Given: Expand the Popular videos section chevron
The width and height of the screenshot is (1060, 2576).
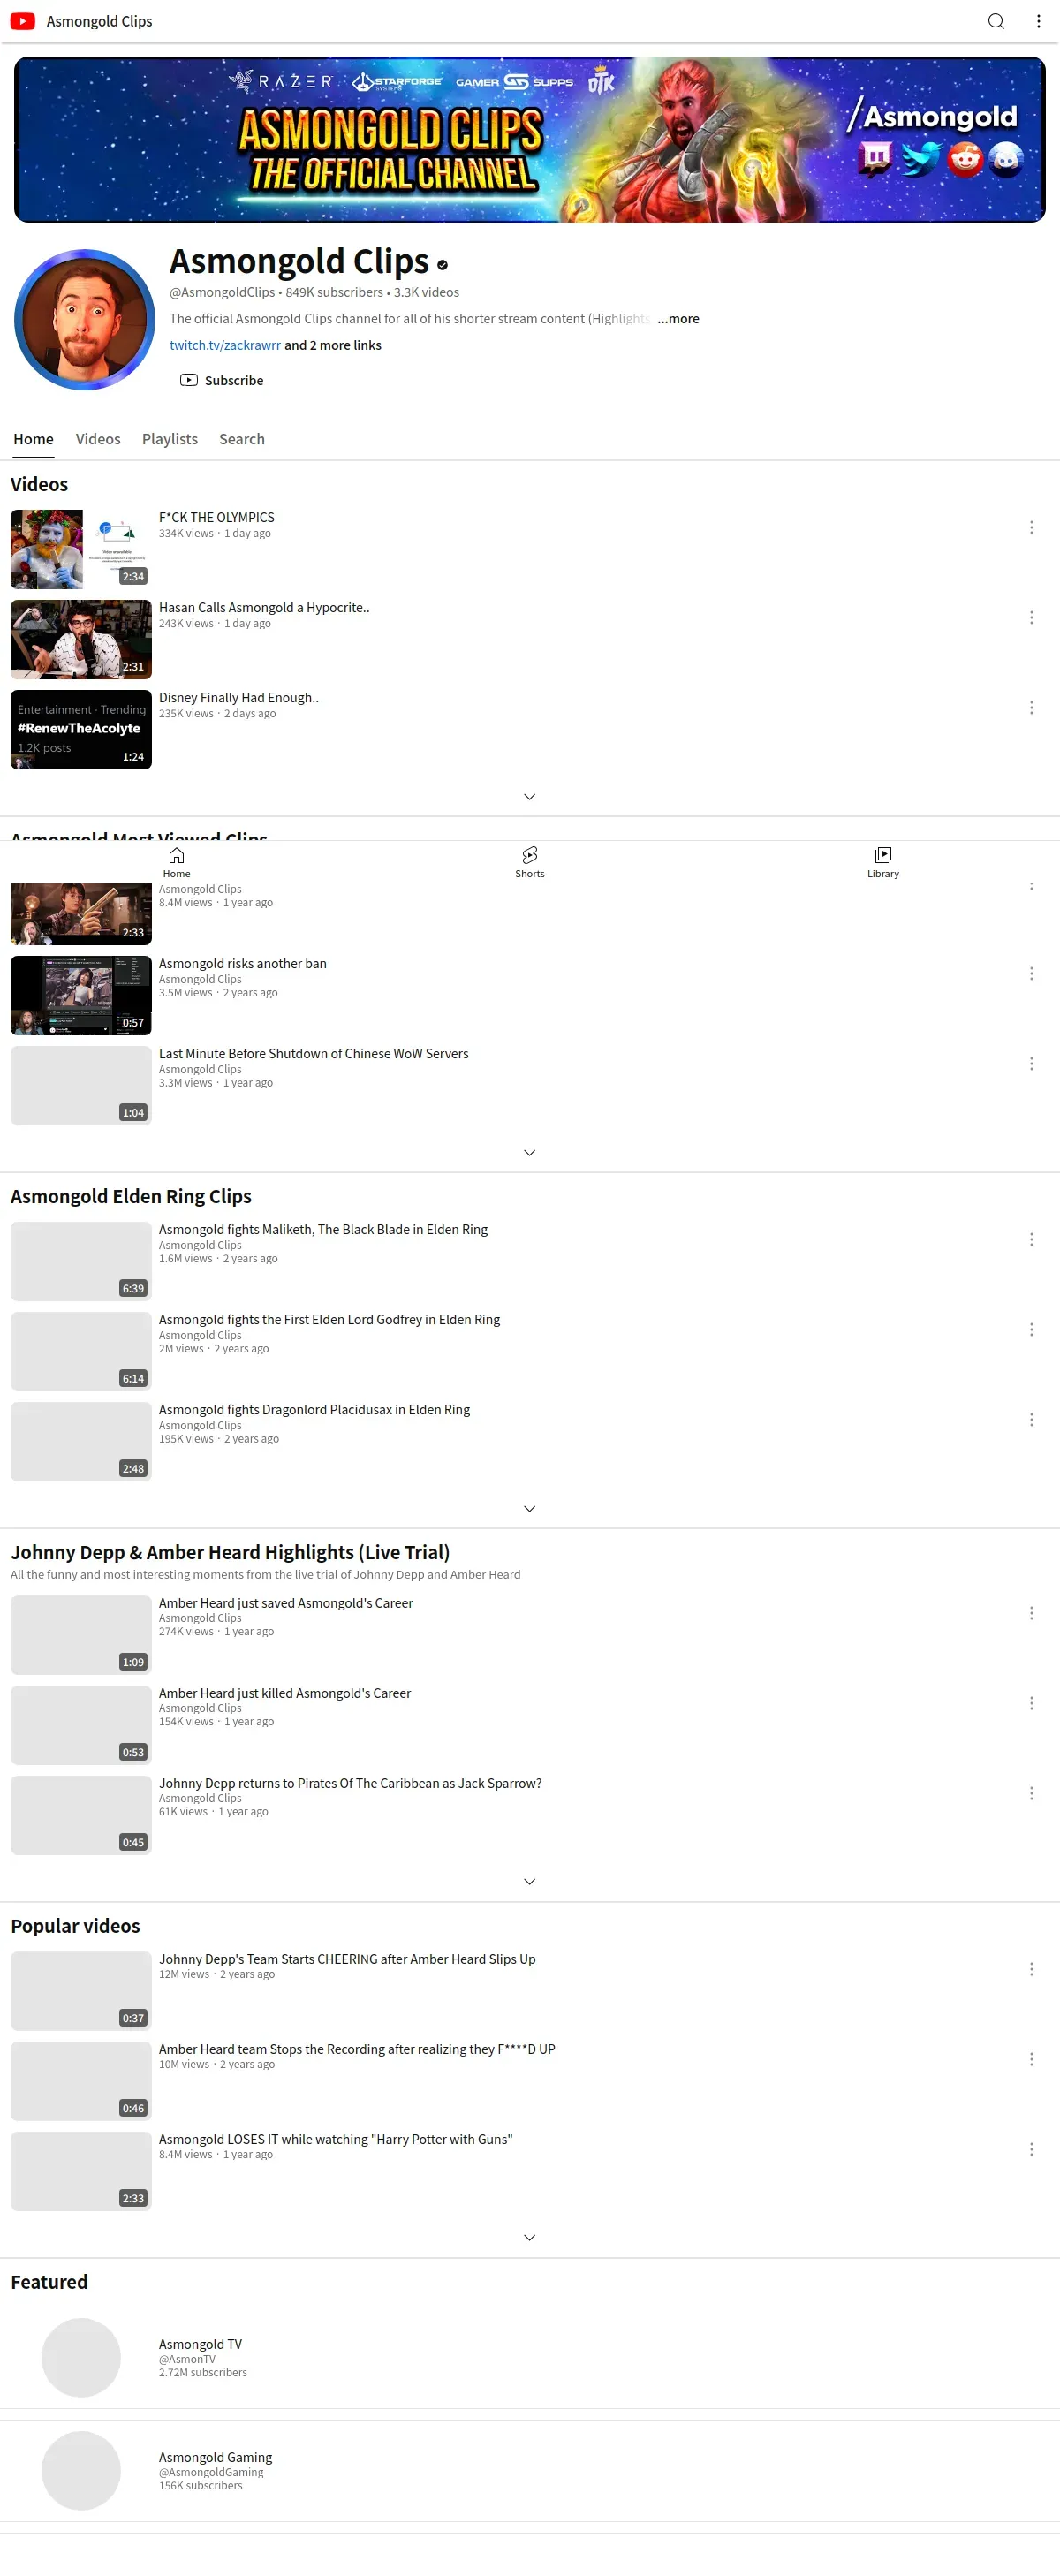Looking at the screenshot, I should point(530,2238).
